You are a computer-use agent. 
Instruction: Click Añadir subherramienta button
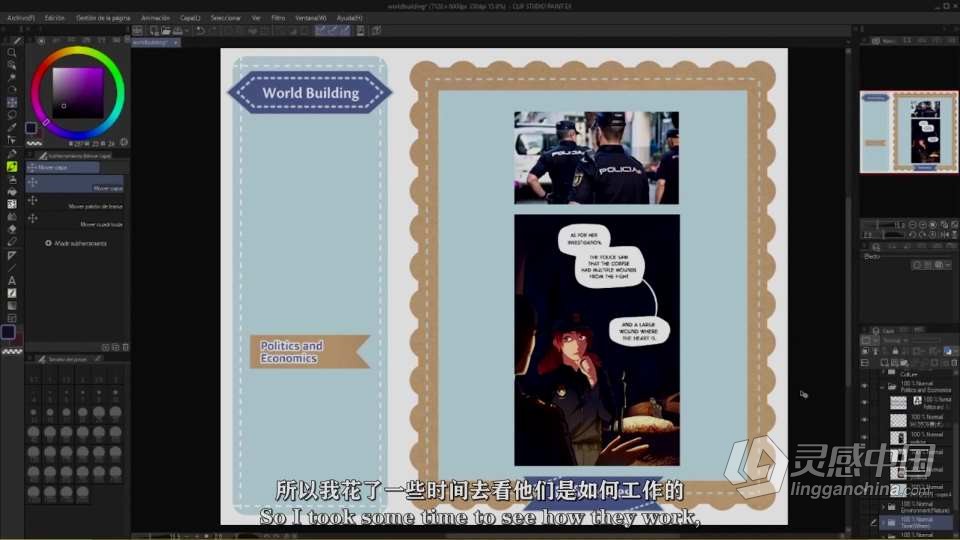(x=76, y=243)
